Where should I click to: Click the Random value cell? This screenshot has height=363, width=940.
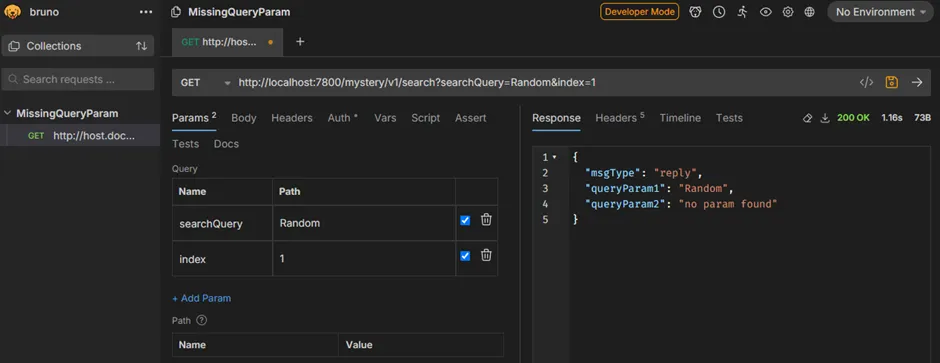364,223
